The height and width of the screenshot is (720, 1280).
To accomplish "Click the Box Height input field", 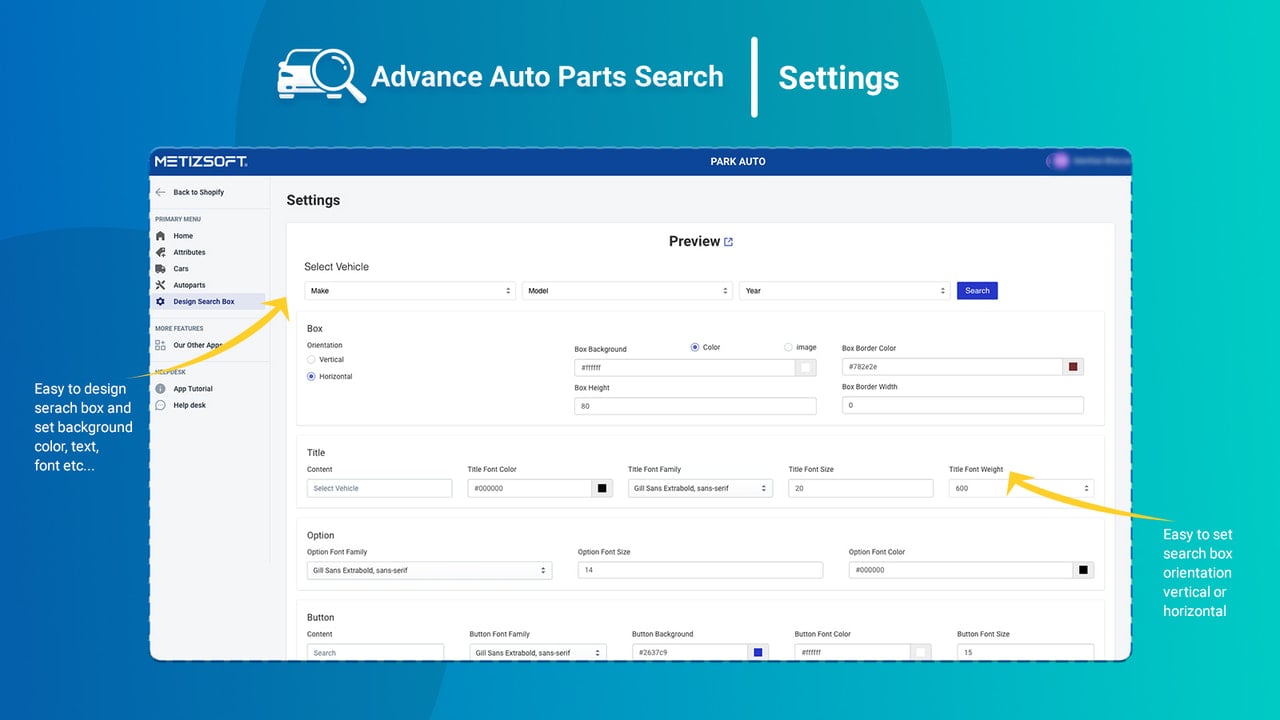I will [695, 406].
